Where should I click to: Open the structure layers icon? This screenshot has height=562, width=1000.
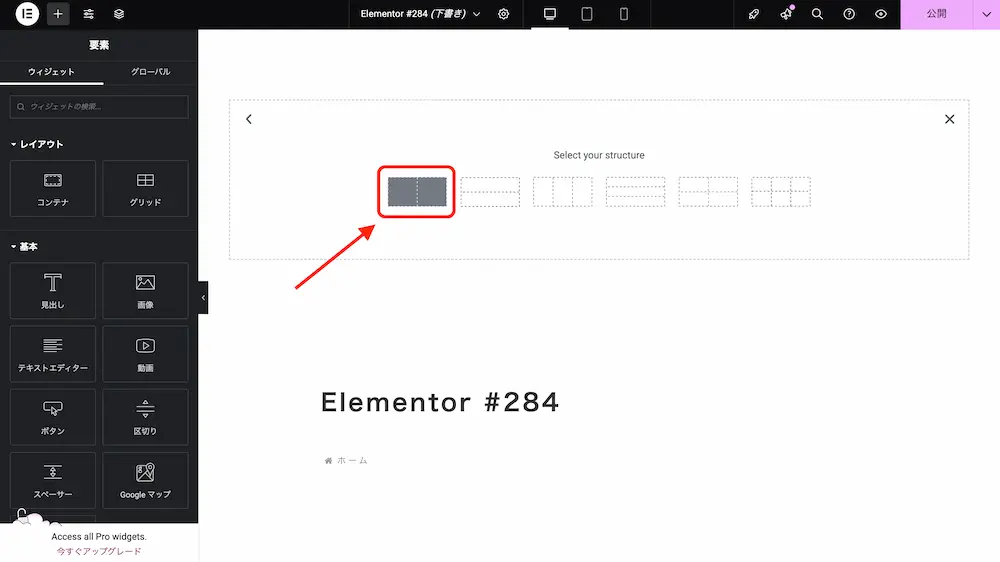tap(119, 14)
